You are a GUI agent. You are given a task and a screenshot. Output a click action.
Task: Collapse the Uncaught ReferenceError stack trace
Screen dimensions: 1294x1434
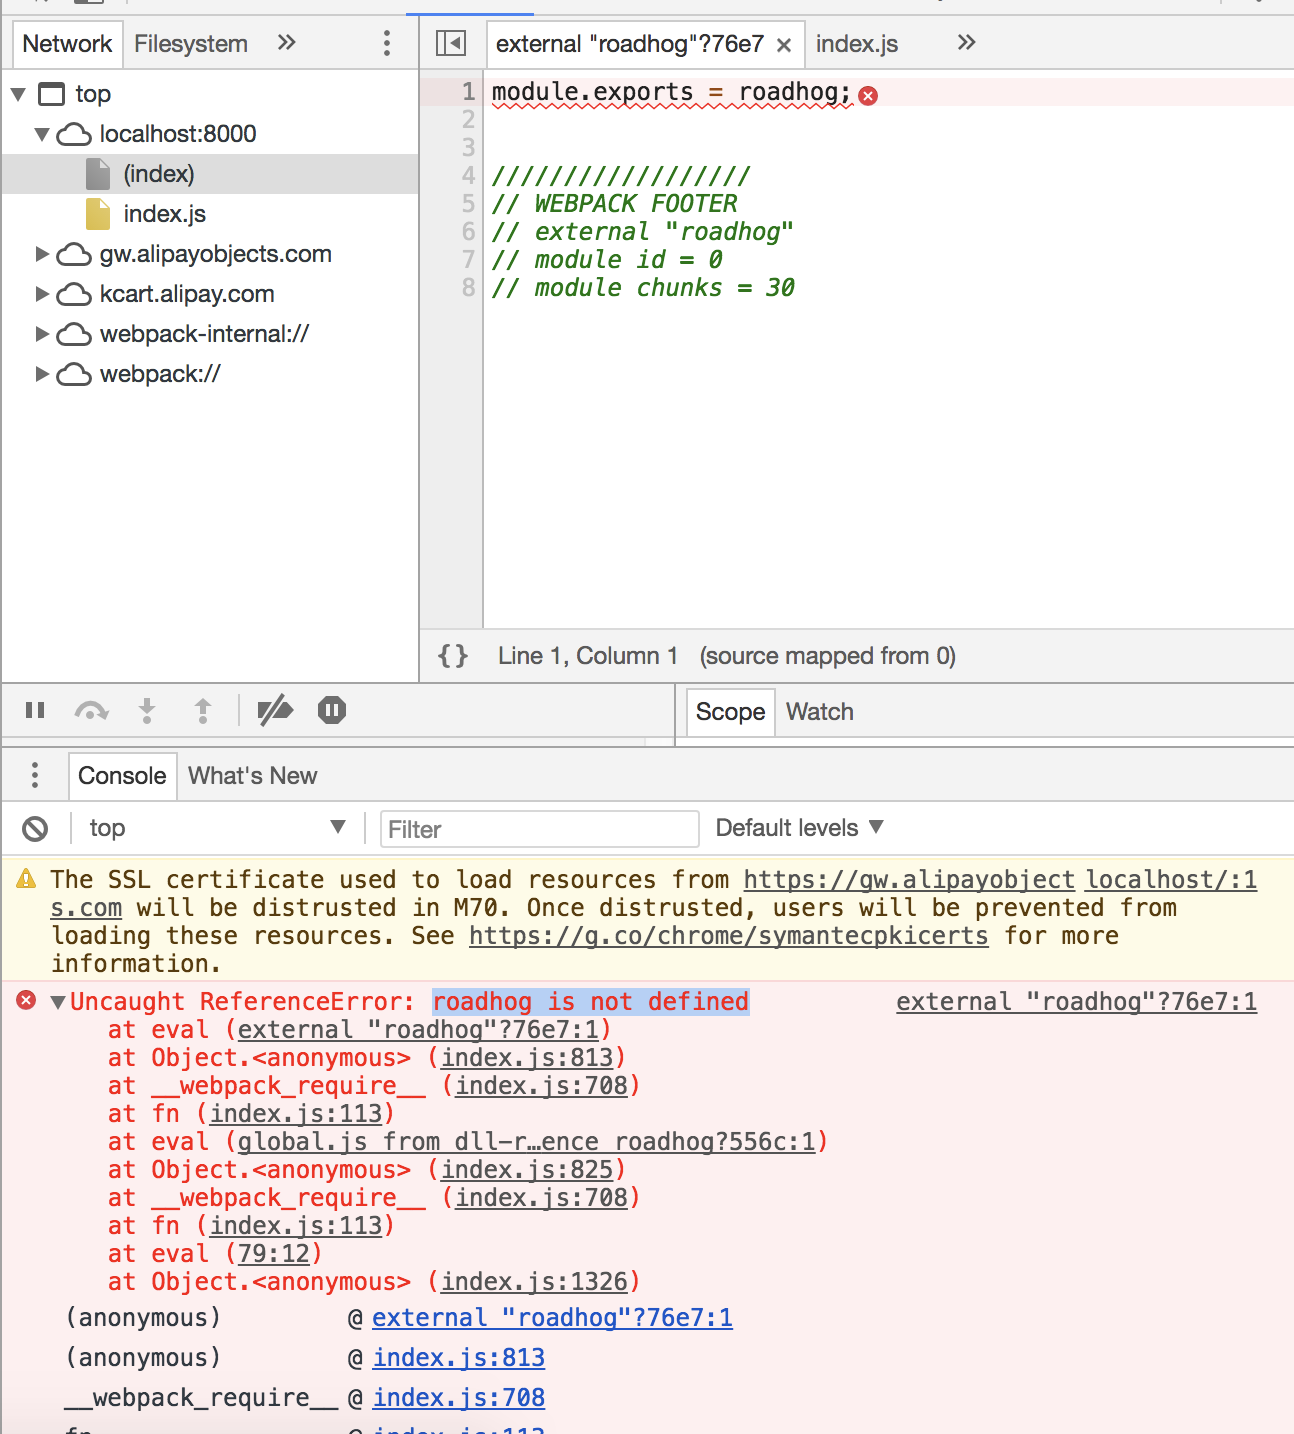[x=57, y=1001]
